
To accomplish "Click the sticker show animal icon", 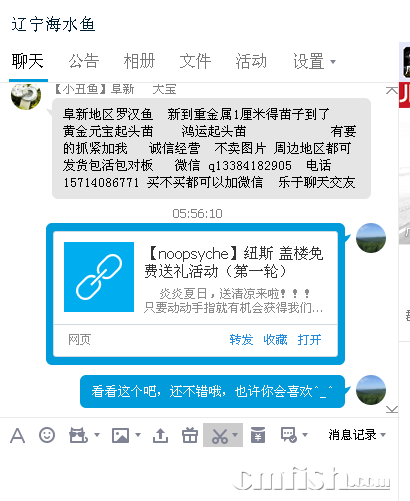I will pyautogui.click(x=78, y=435).
